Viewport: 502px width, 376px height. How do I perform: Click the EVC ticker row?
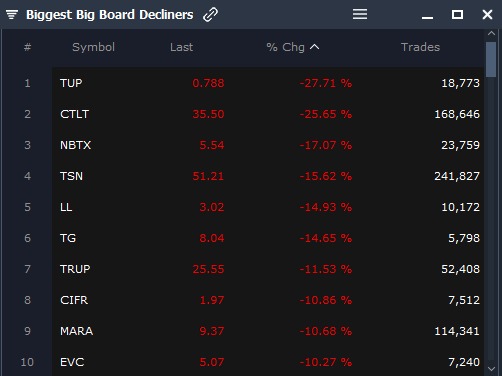coord(268,362)
